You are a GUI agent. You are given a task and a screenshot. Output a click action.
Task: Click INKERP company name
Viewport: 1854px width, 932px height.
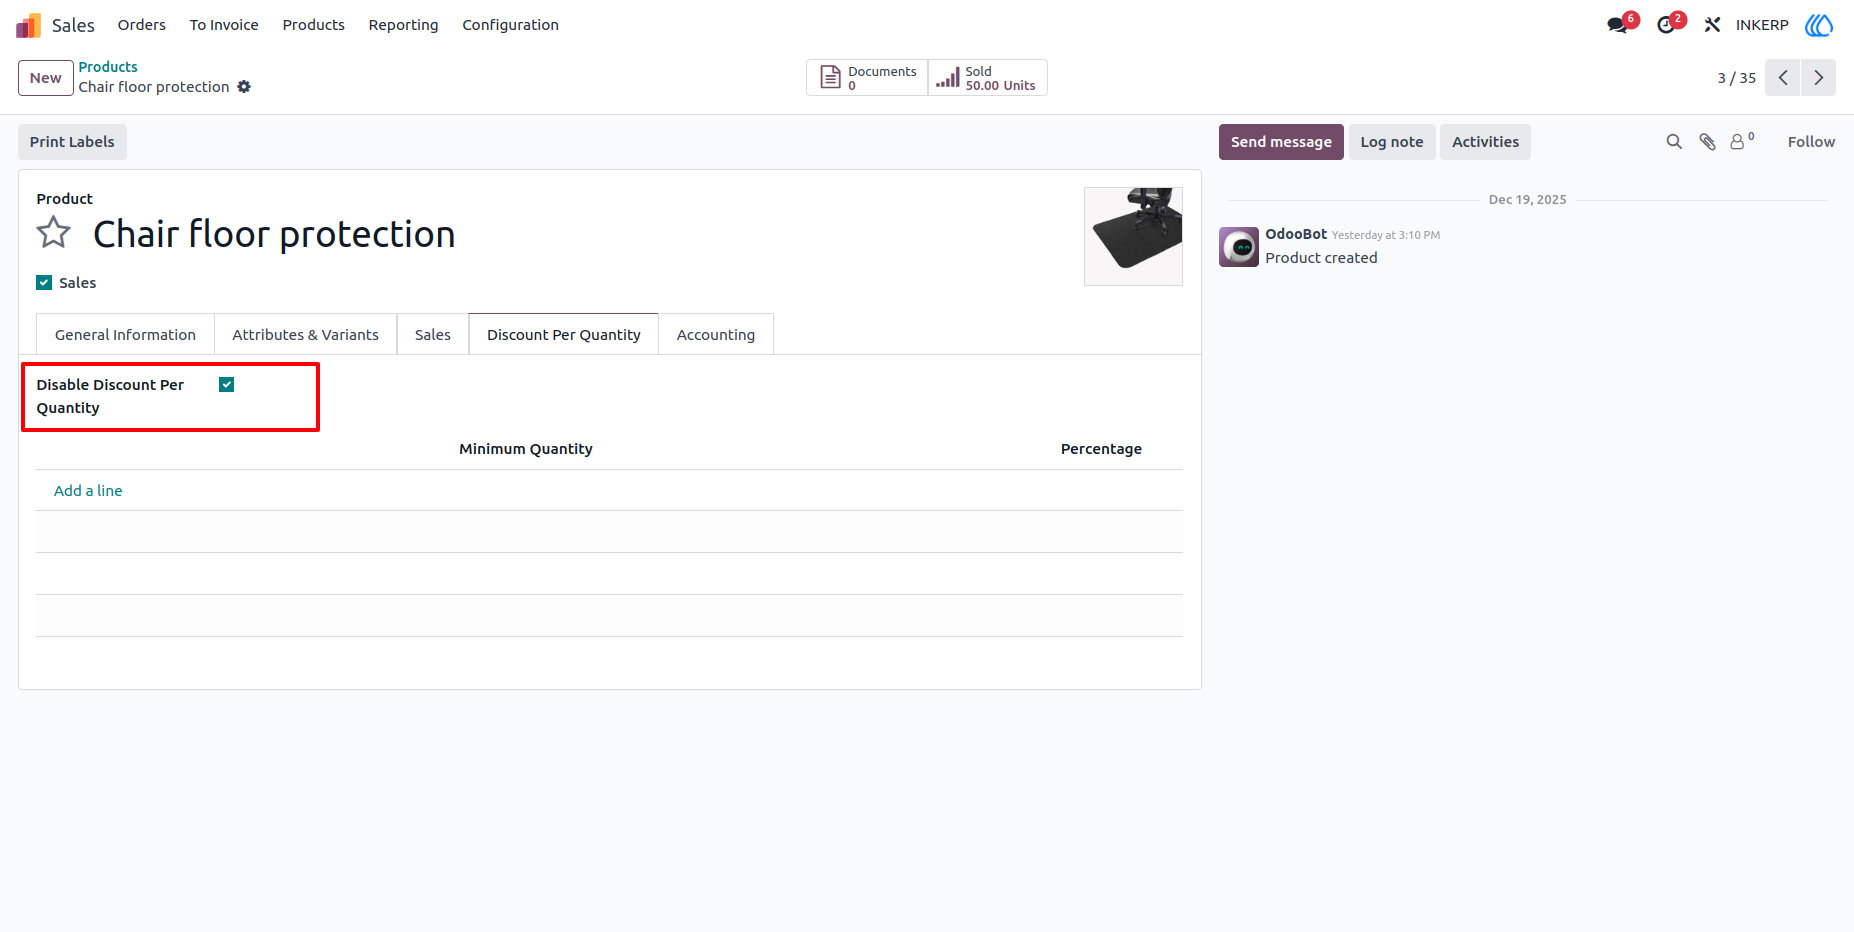click(1762, 25)
